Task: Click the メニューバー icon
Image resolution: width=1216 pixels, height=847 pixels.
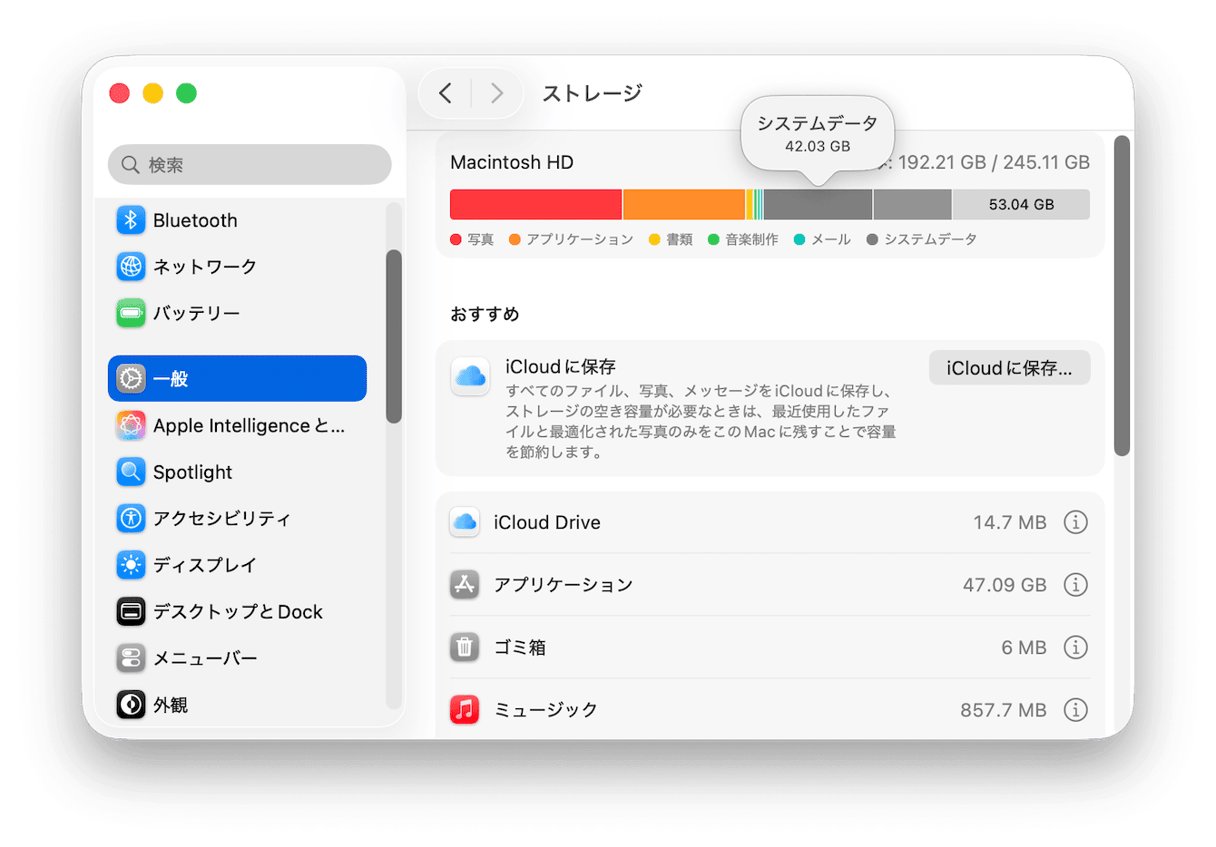Action: pos(130,658)
